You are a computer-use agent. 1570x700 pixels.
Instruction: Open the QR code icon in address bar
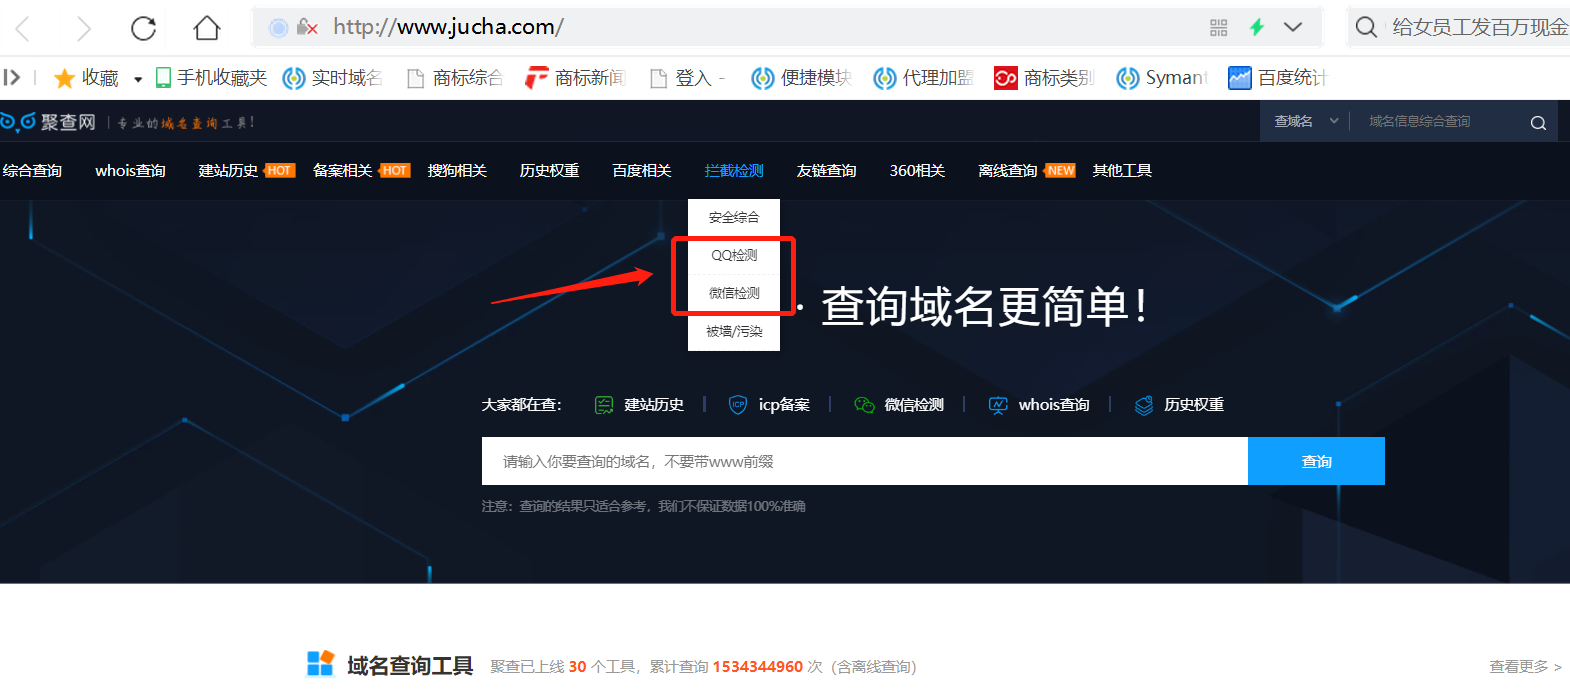[1218, 28]
